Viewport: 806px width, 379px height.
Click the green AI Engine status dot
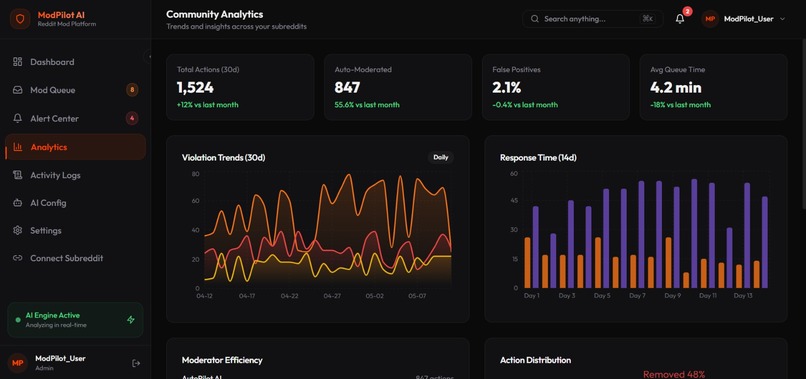18,320
